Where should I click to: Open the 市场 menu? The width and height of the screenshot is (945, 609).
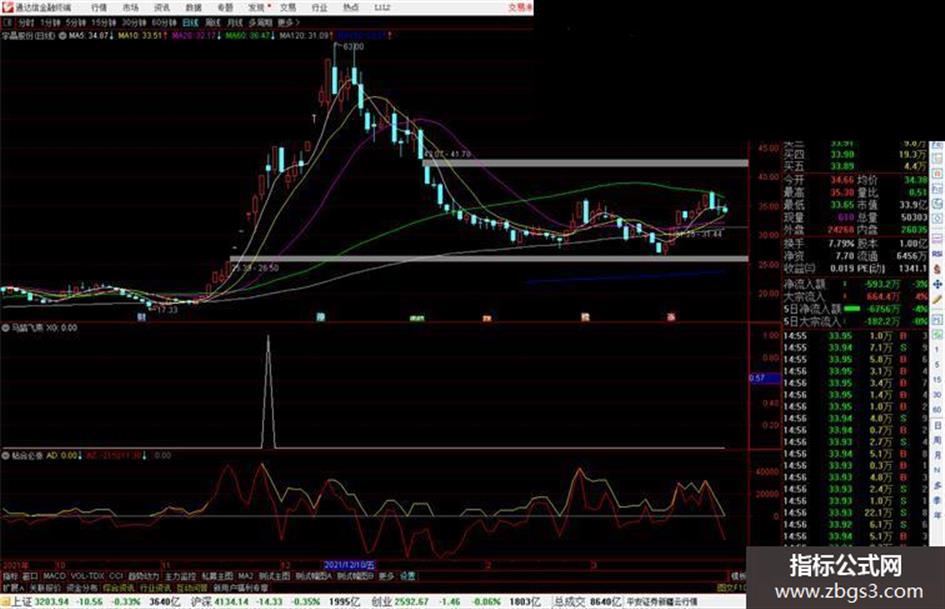click(x=130, y=7)
